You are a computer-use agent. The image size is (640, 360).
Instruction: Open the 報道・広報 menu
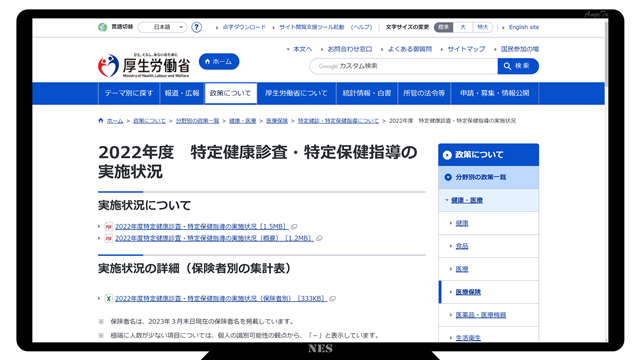[182, 93]
